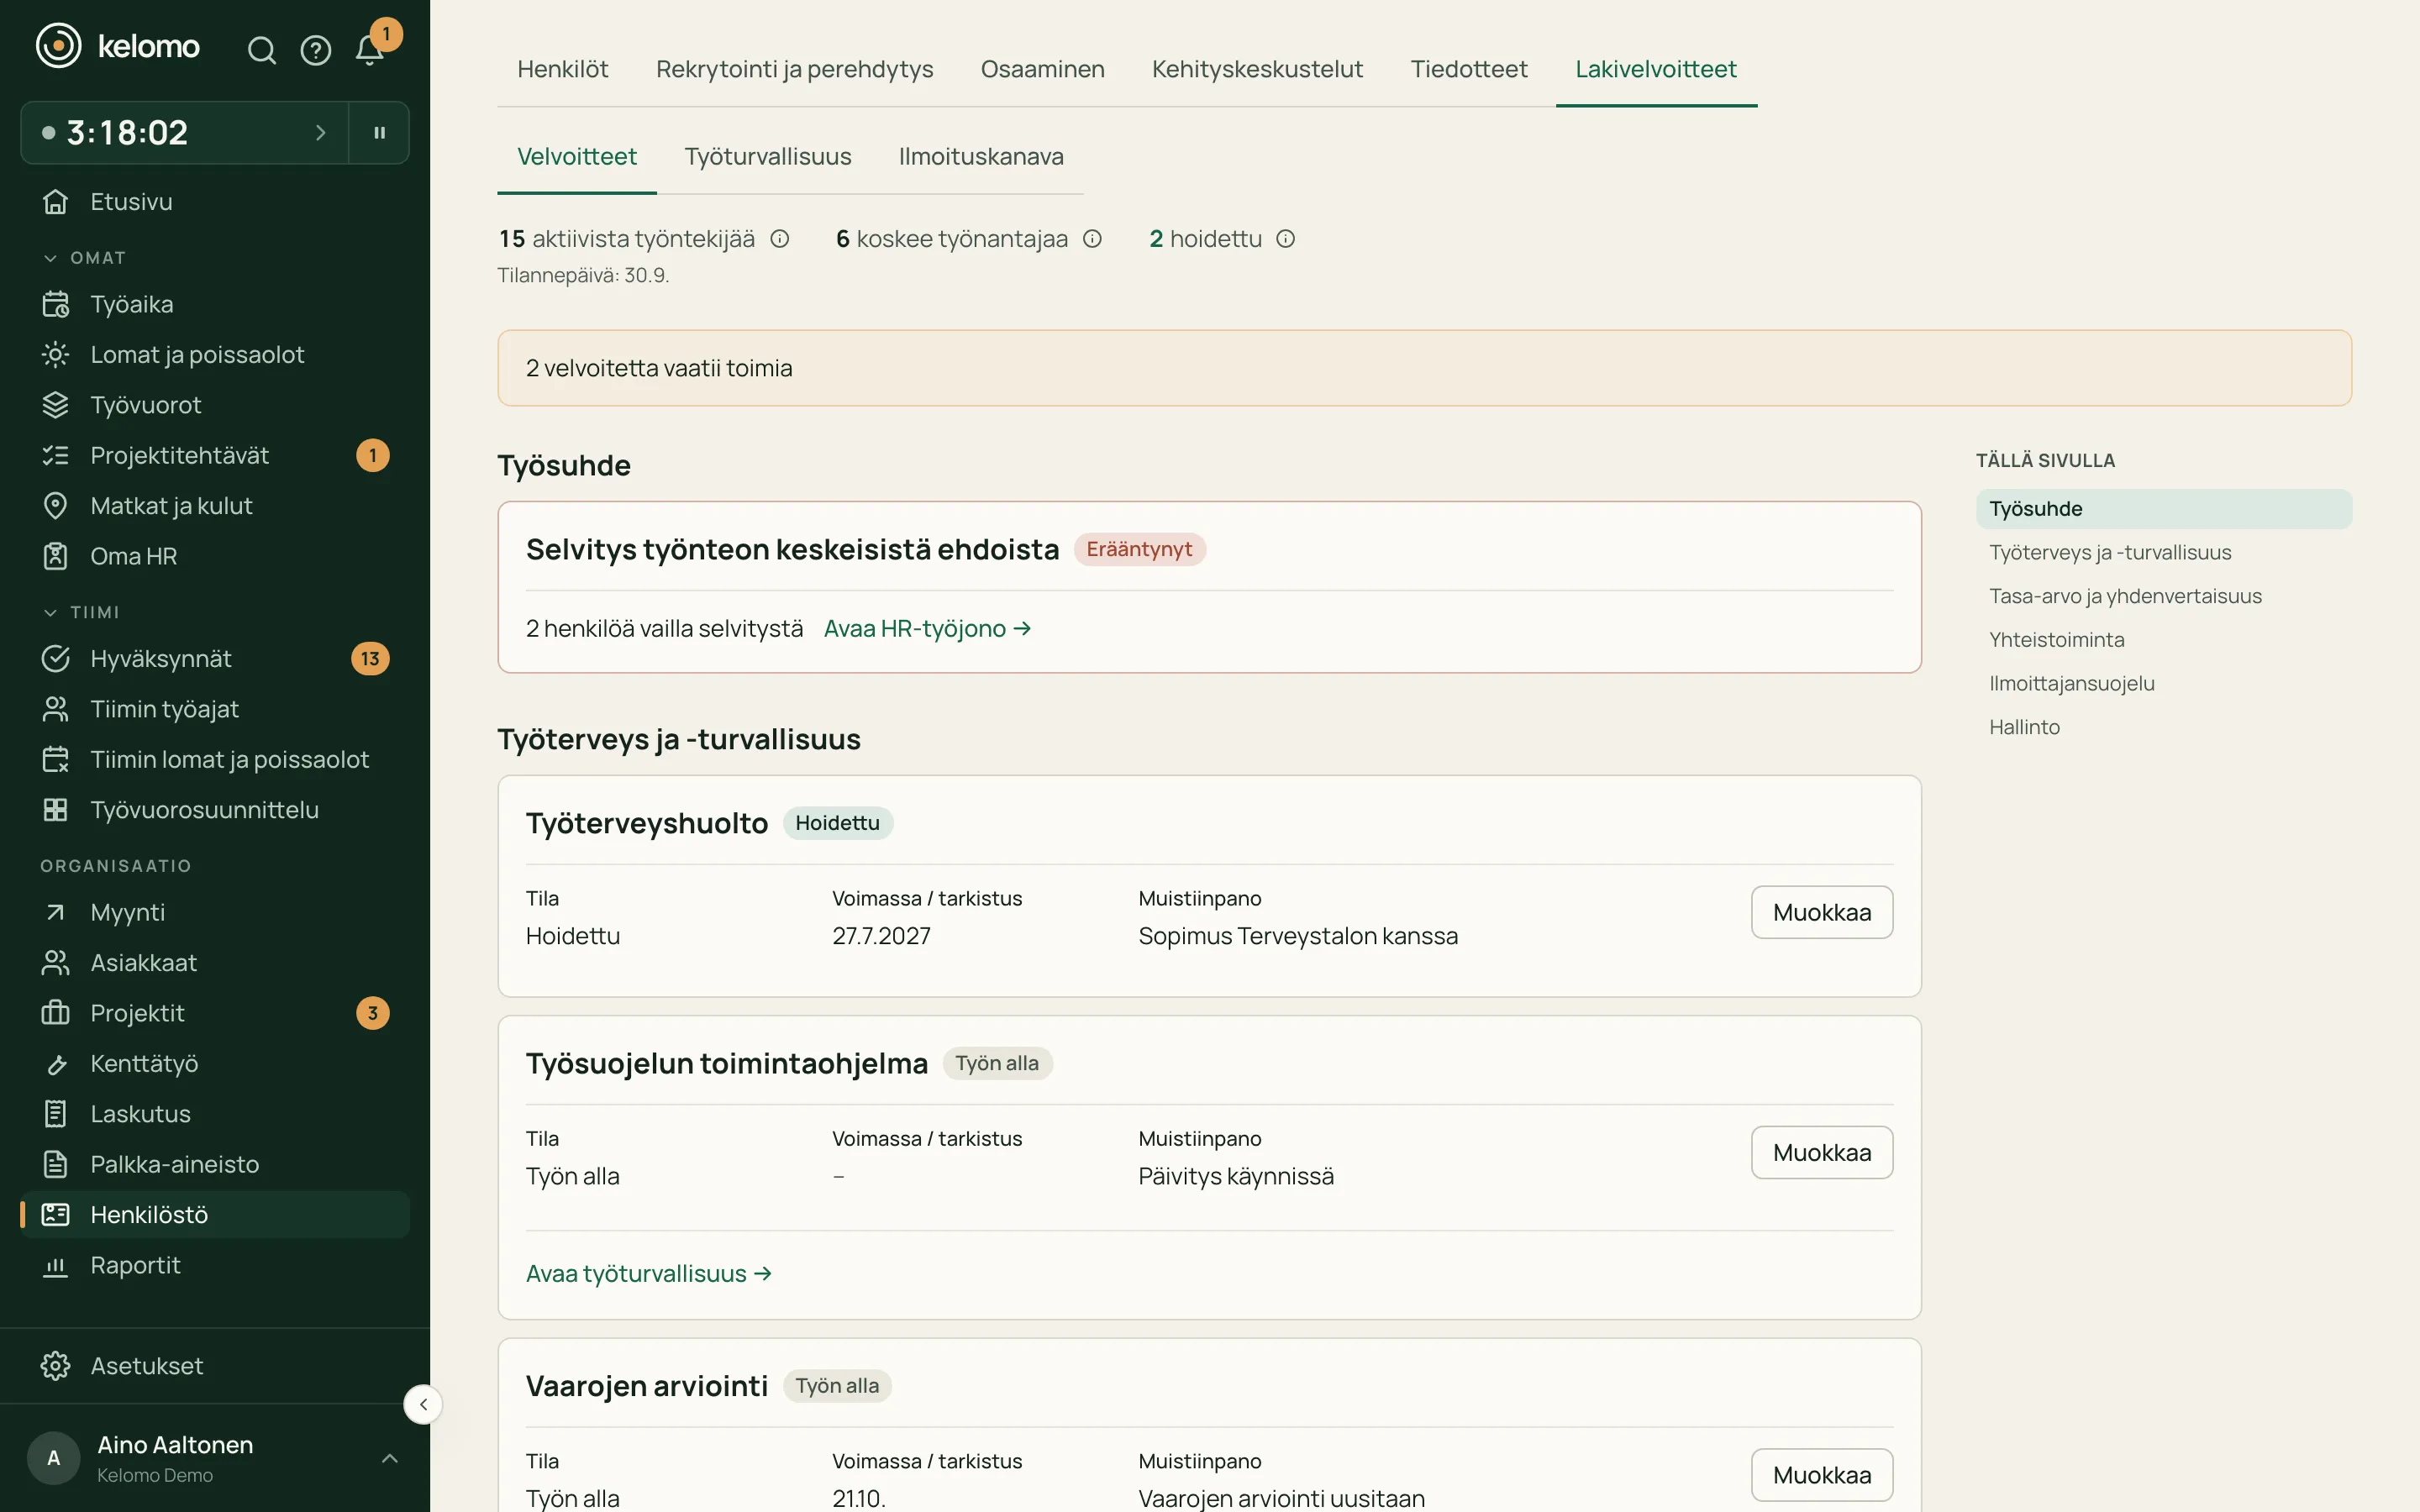Open Tiimin lomat ja poissaolot

click(215, 760)
